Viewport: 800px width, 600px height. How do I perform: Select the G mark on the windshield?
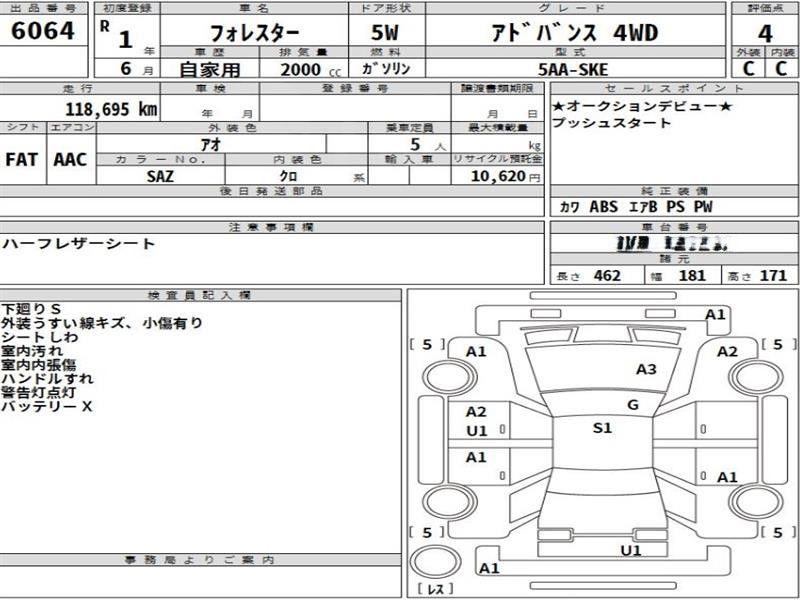tap(633, 405)
